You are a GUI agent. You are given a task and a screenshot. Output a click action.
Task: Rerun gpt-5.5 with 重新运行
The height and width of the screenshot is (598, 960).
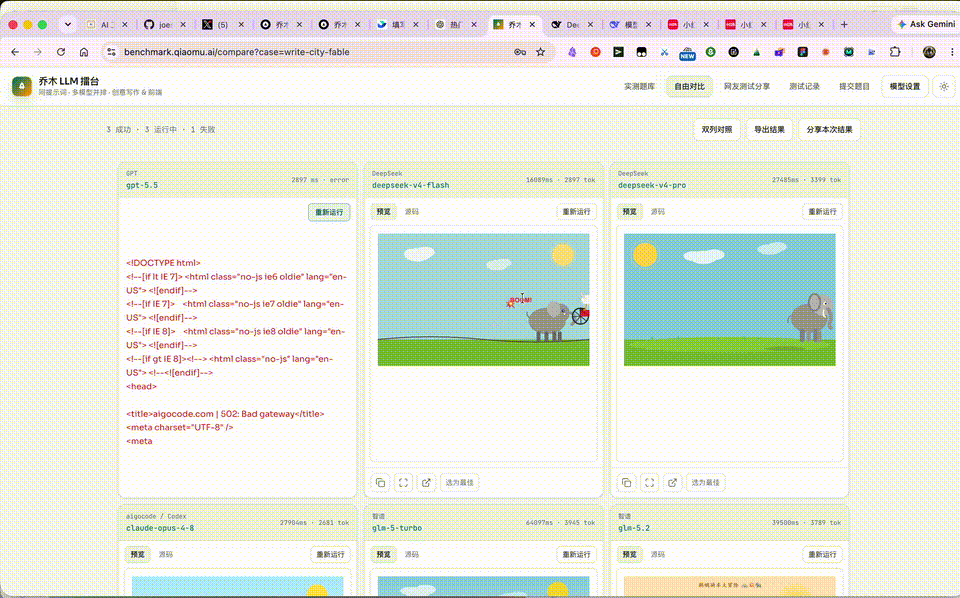click(329, 212)
